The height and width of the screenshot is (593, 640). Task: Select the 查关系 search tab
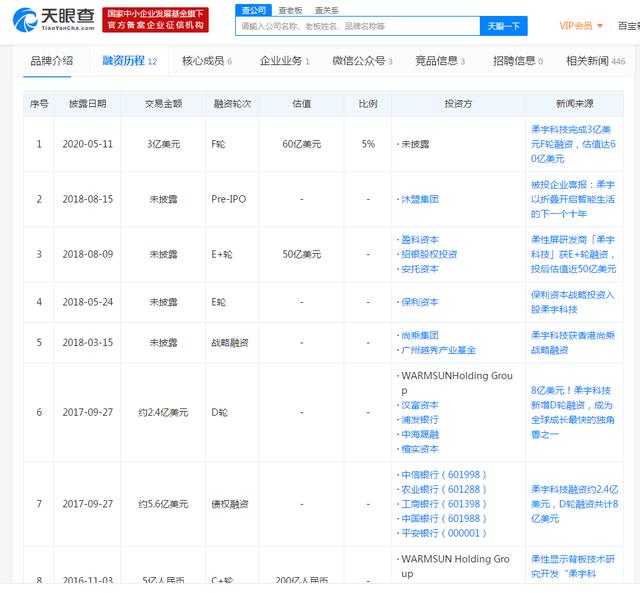327,9
